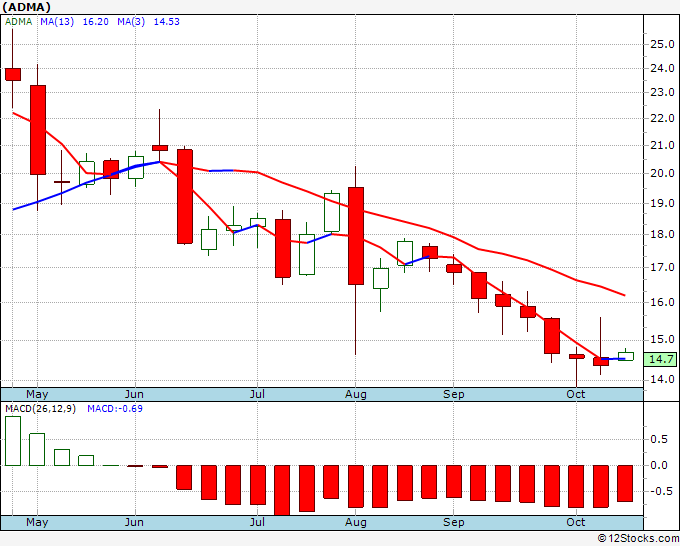This screenshot has height=546, width=680.
Task: Click the highlighted 14.7 current price tag
Action: [x=660, y=359]
